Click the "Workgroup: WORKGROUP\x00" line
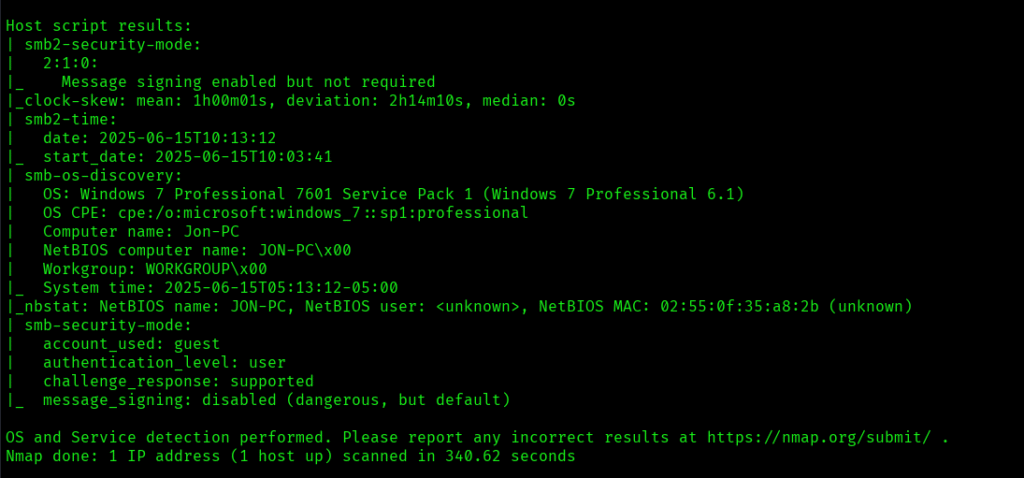 [155, 269]
